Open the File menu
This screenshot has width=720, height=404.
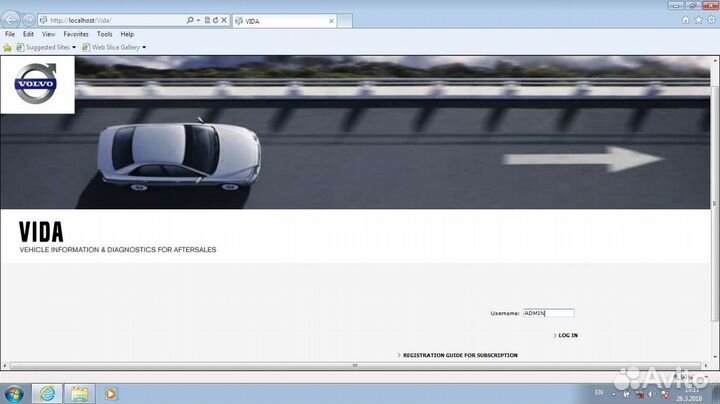point(10,34)
